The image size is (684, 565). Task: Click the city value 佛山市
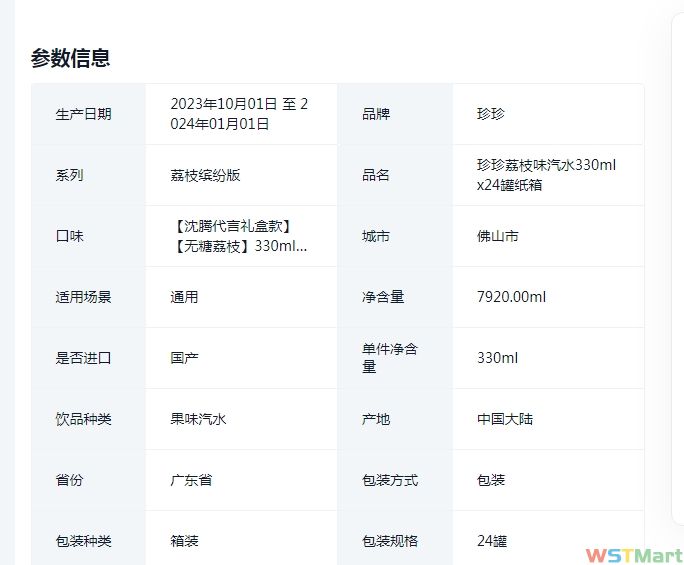pyautogui.click(x=498, y=237)
